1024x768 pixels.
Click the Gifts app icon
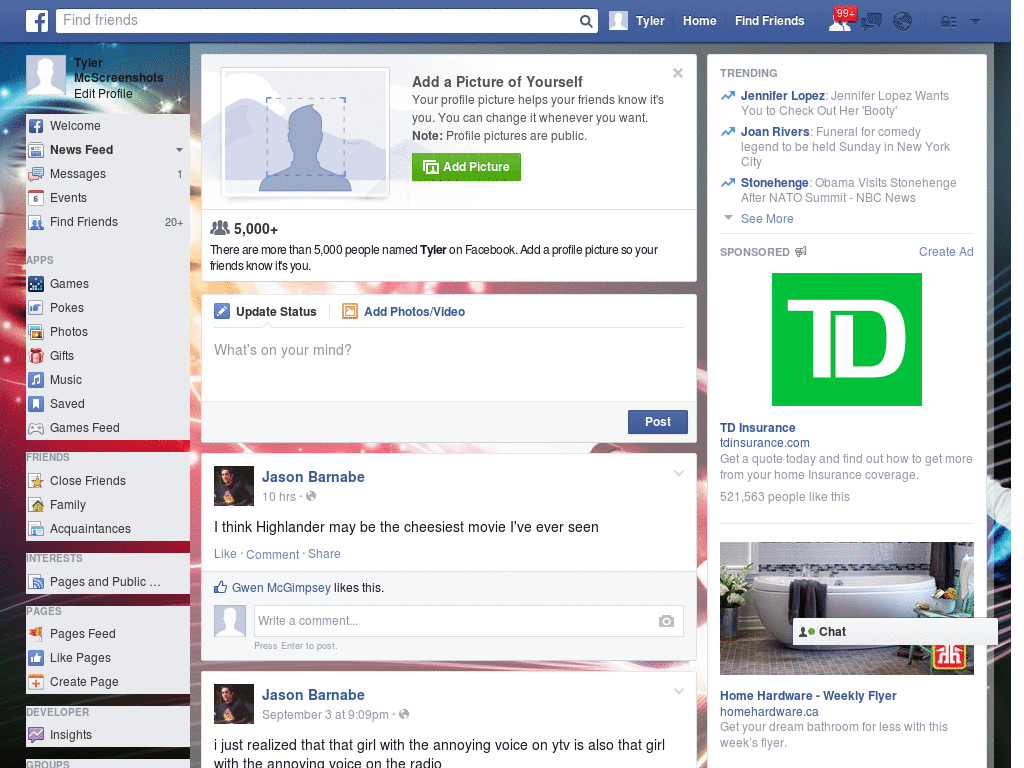pos(36,356)
